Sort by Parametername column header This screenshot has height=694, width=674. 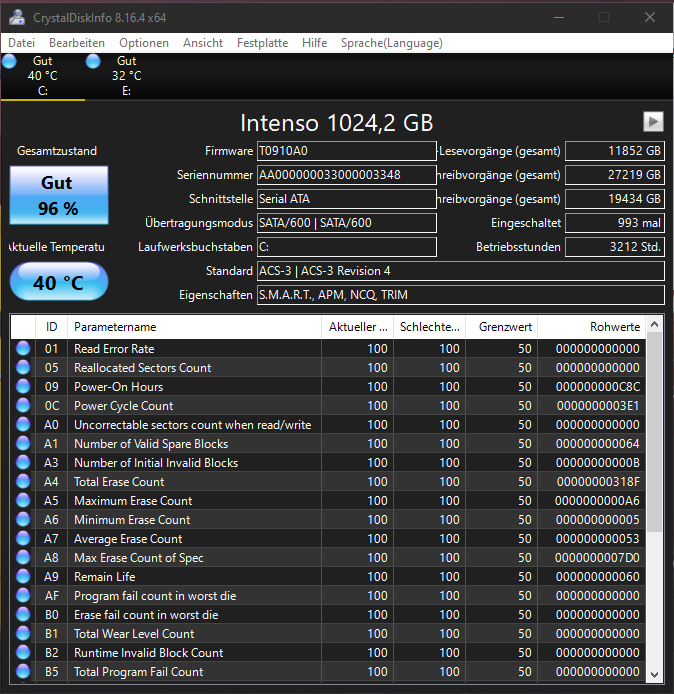click(195, 327)
